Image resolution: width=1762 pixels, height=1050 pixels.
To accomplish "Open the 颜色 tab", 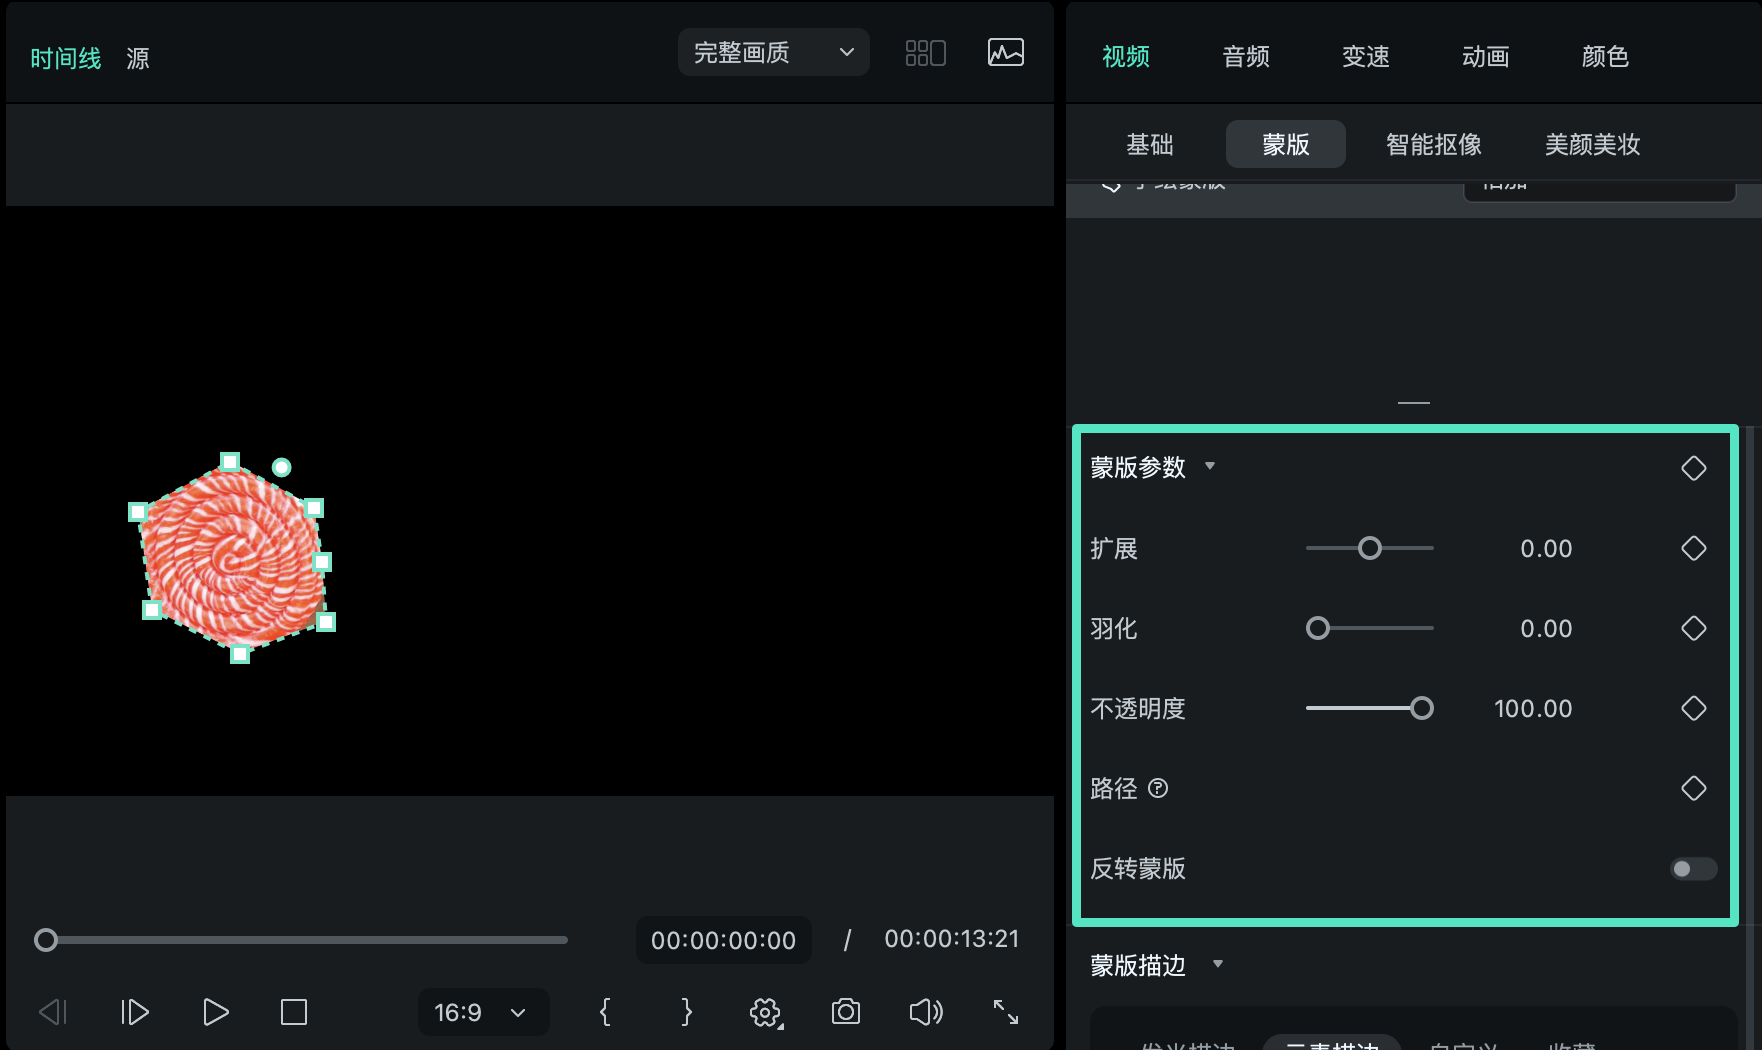I will pyautogui.click(x=1606, y=56).
